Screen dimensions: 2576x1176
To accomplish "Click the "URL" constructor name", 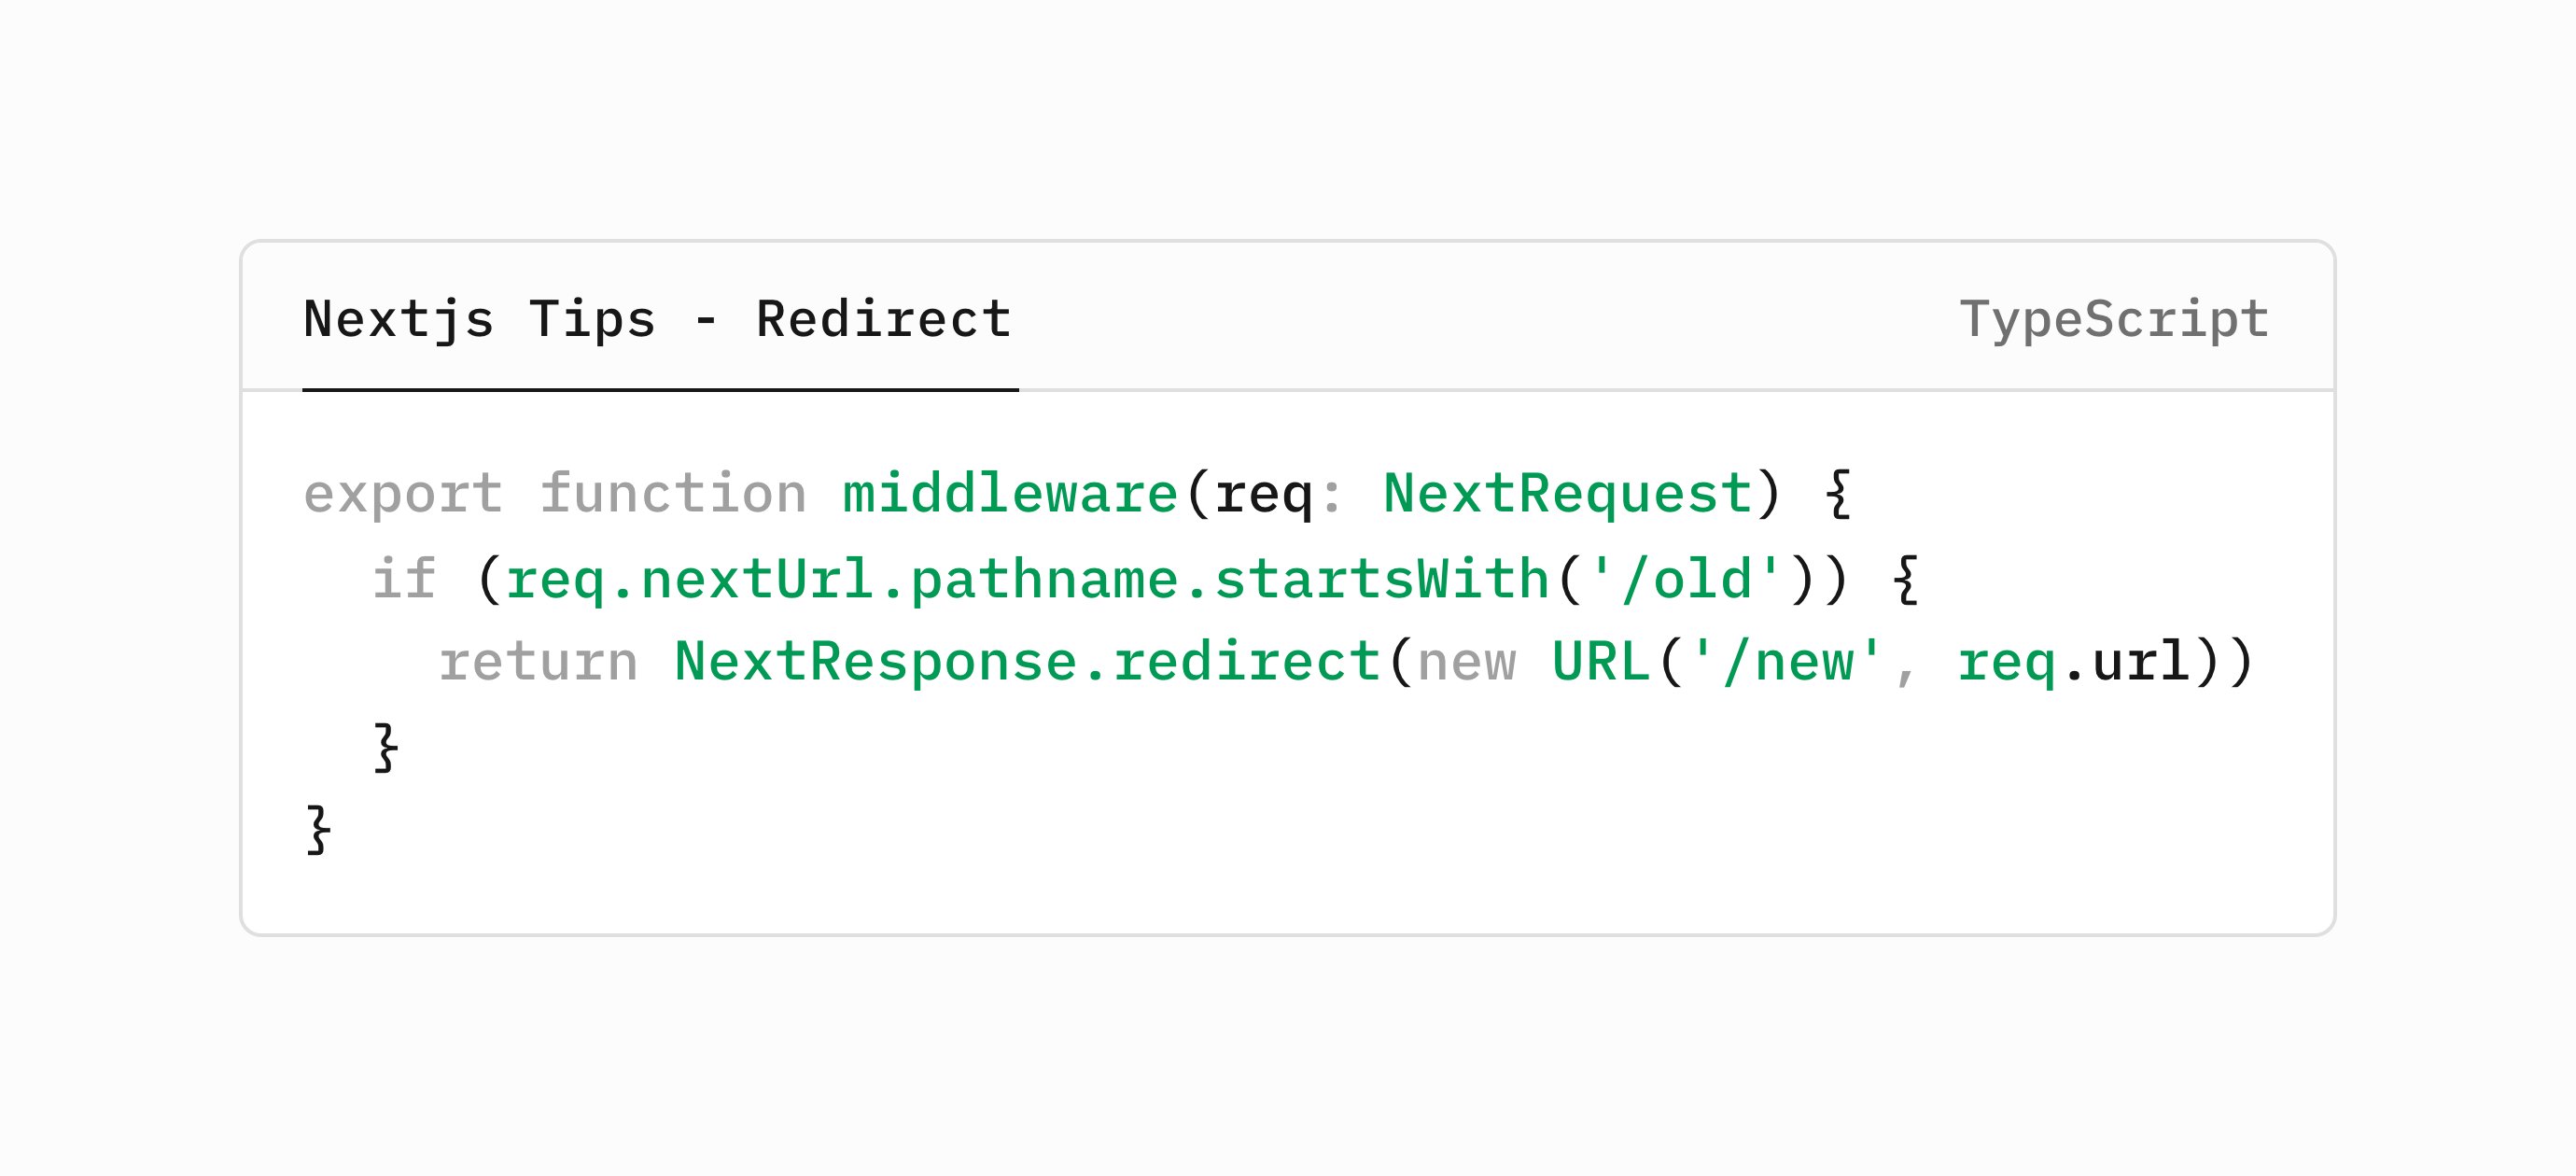I will pyautogui.click(x=1600, y=662).
